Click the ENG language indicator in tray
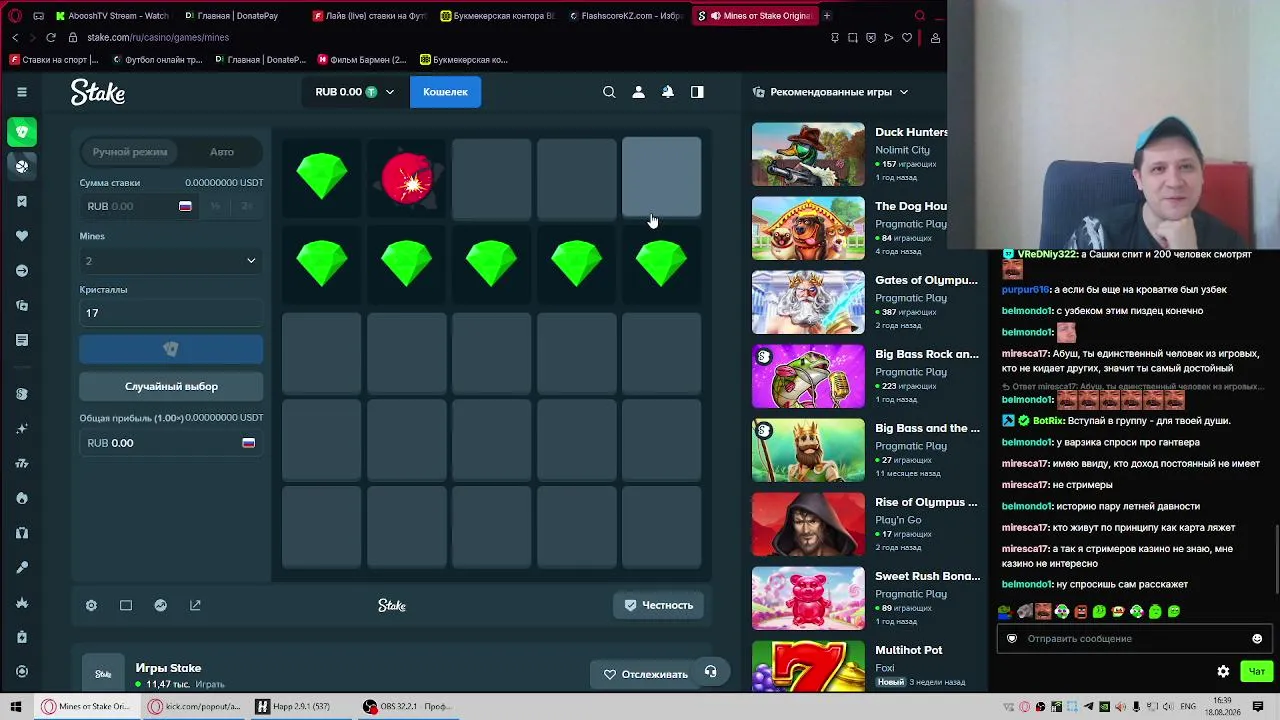The image size is (1280, 720). [1188, 707]
